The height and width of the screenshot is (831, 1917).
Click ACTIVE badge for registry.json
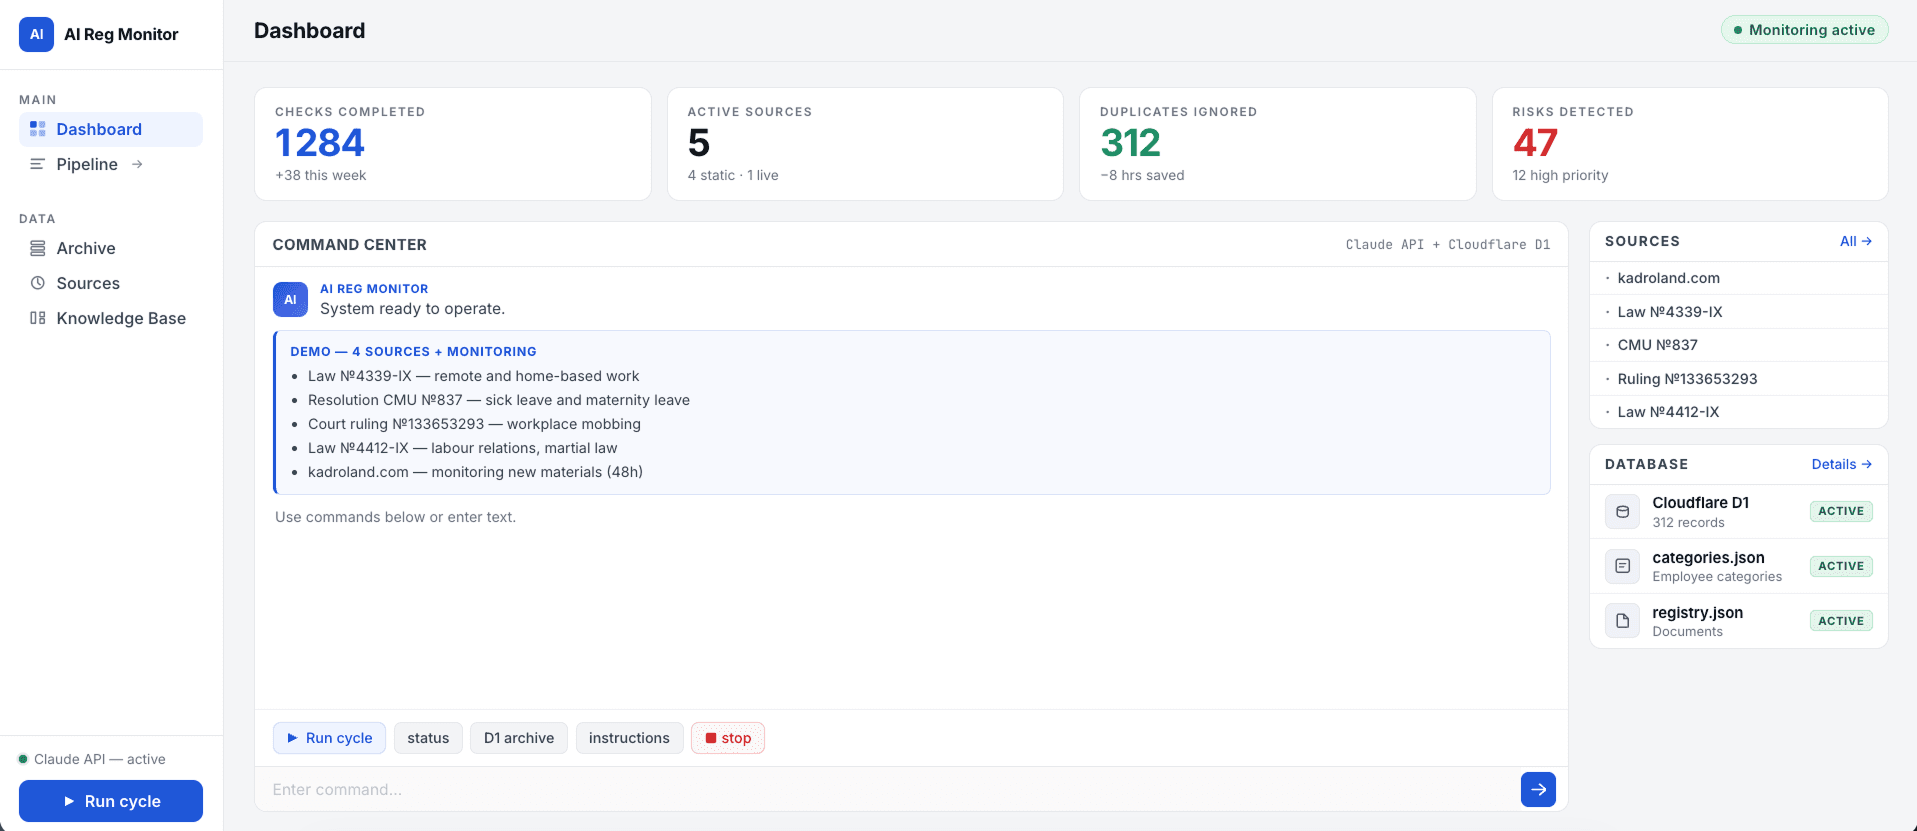tap(1841, 621)
